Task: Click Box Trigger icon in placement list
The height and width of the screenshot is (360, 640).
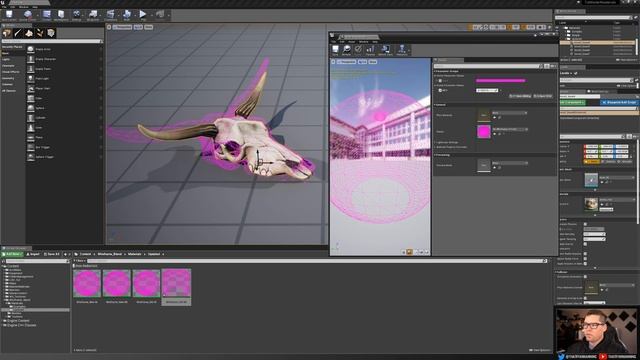Action: coord(31,147)
